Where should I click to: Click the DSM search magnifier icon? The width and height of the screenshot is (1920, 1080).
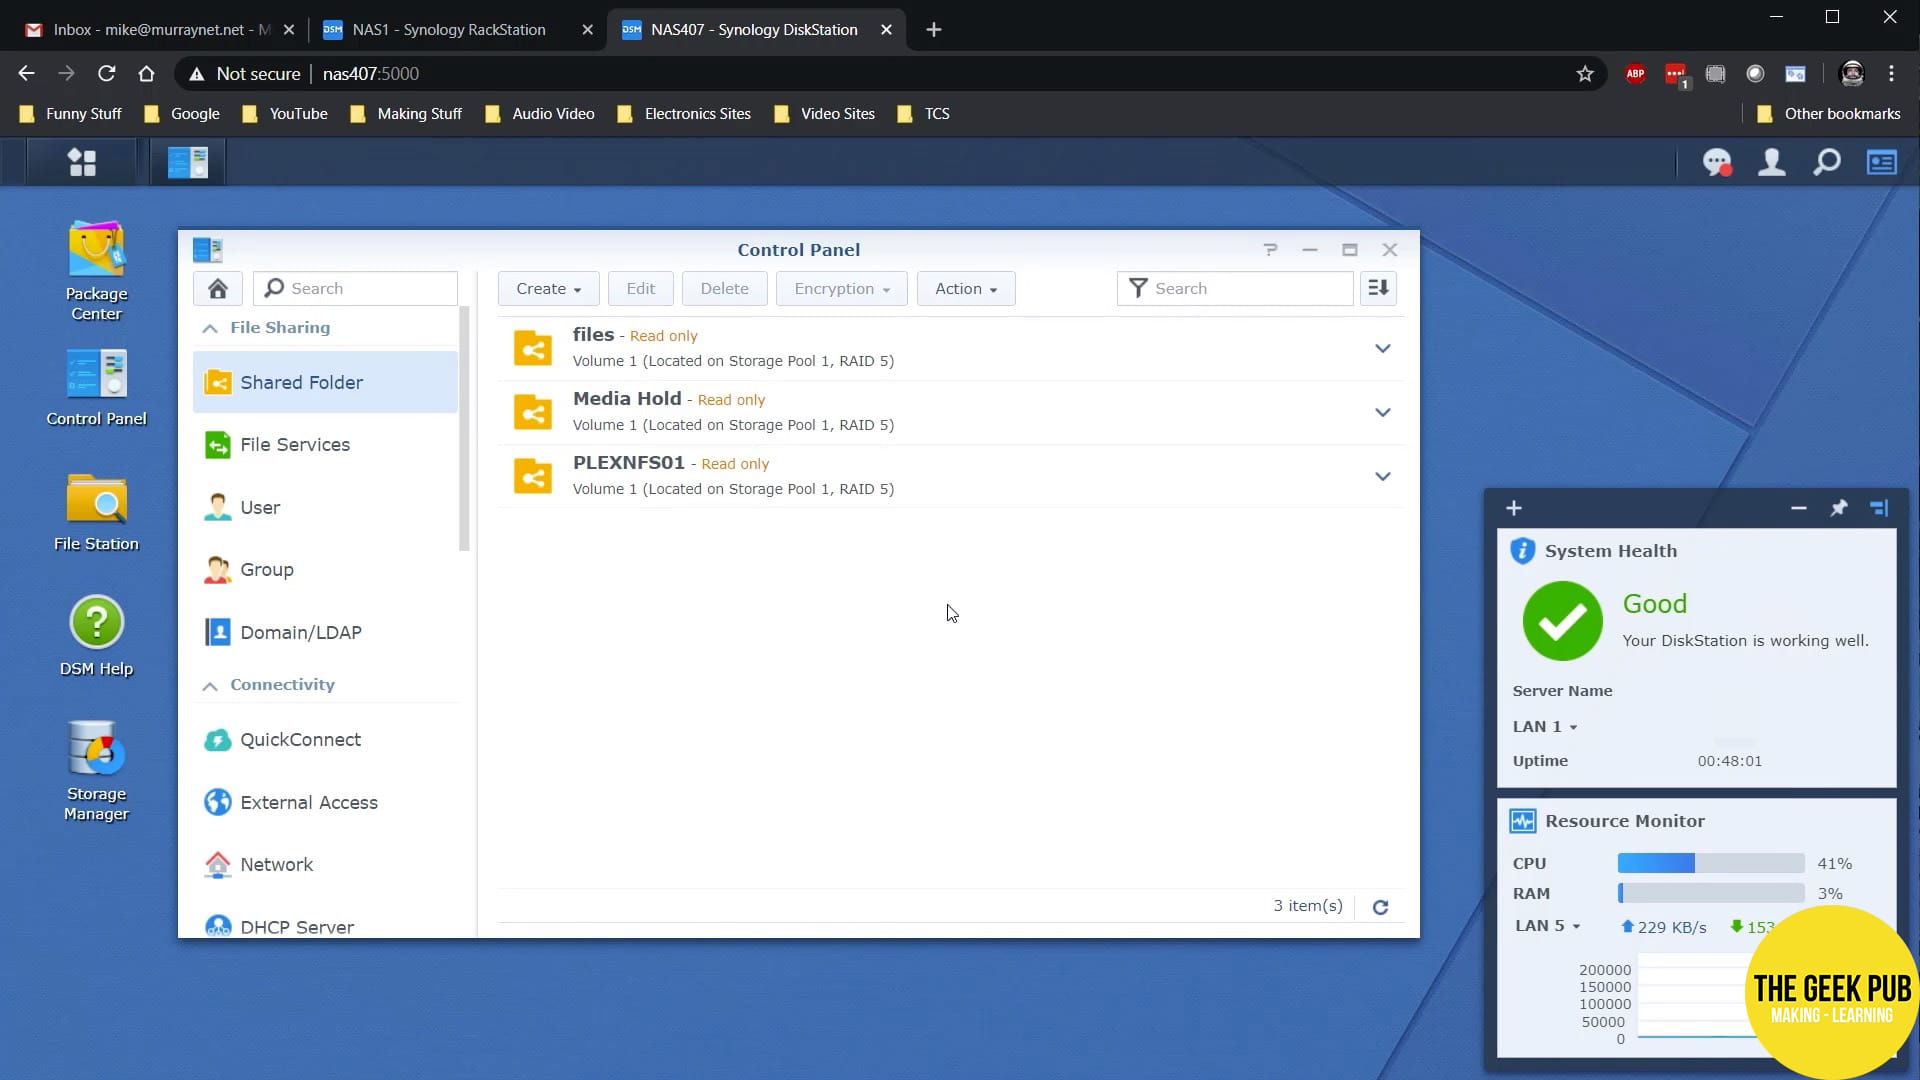click(1827, 162)
